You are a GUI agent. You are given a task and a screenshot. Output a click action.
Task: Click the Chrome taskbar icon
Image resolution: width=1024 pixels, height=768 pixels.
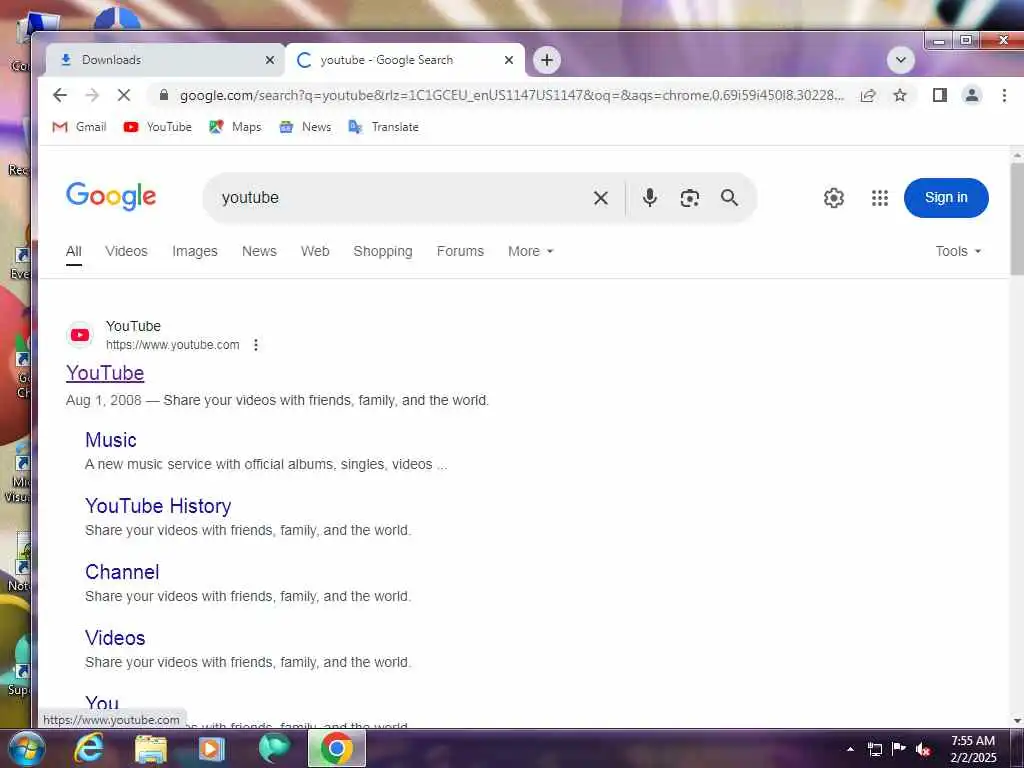pyautogui.click(x=336, y=748)
